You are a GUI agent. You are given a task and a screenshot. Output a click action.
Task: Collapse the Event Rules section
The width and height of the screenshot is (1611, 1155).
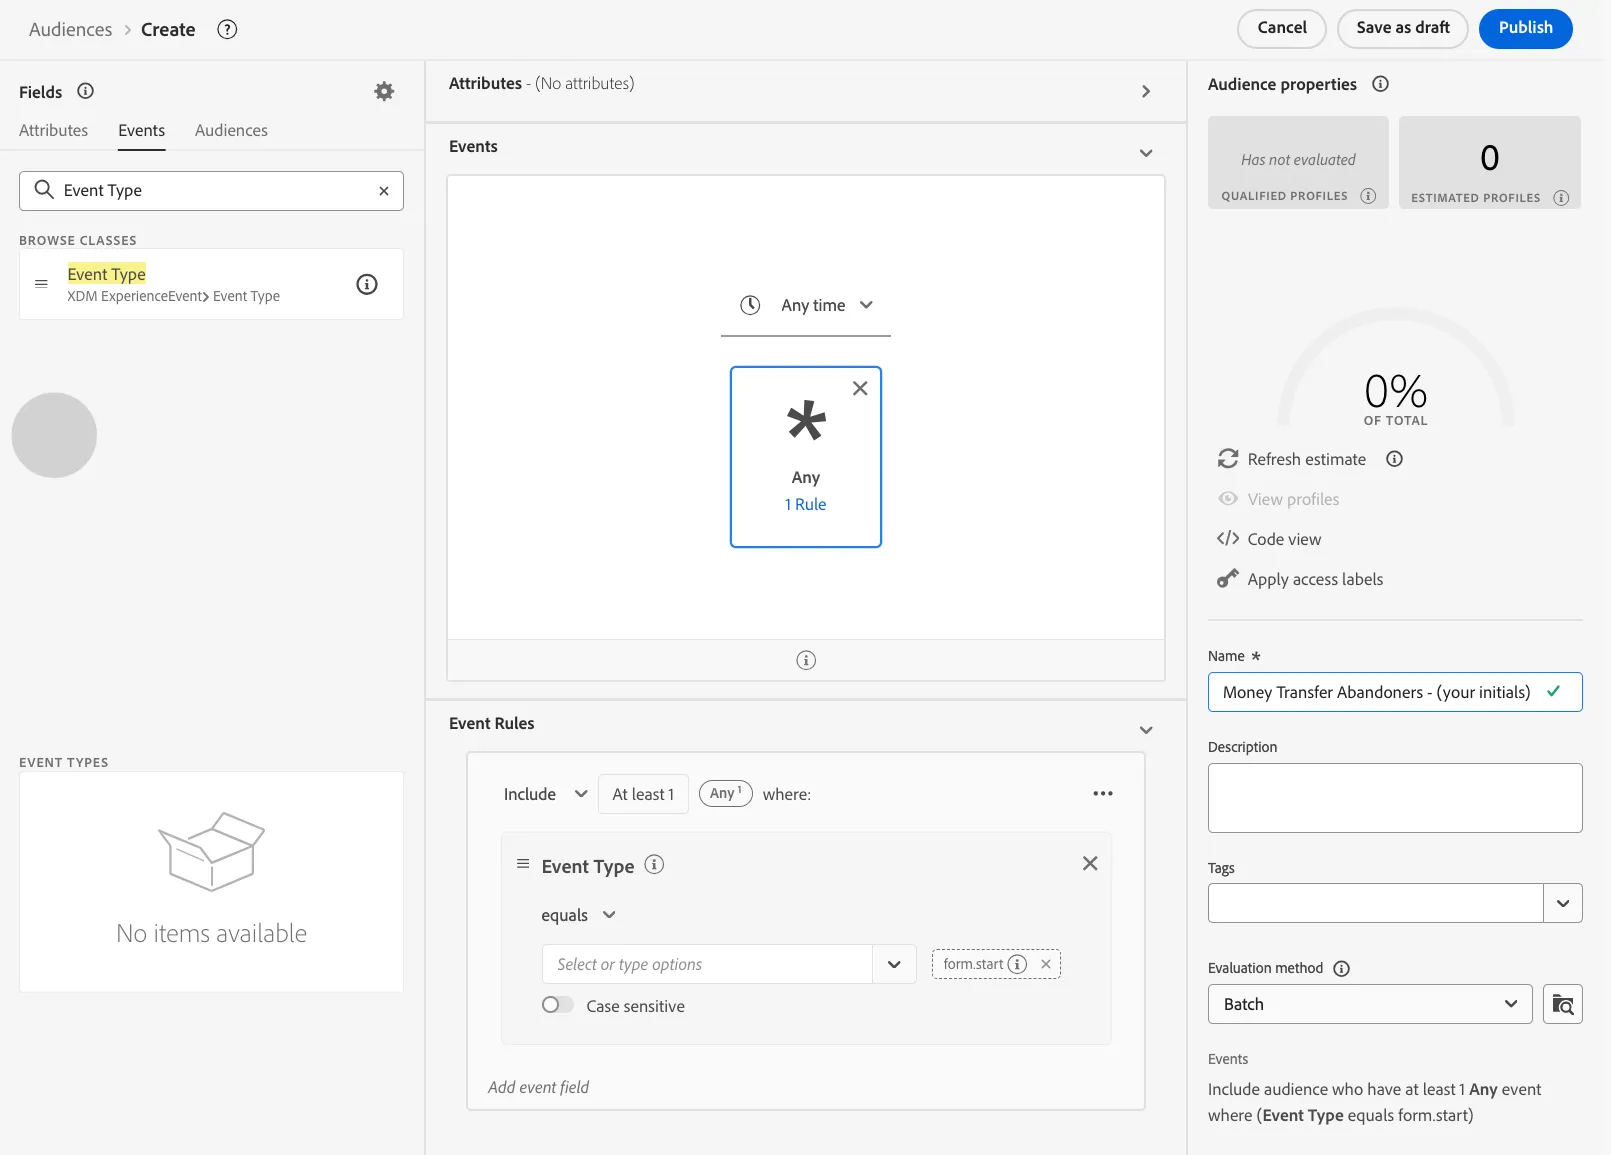pos(1146,730)
